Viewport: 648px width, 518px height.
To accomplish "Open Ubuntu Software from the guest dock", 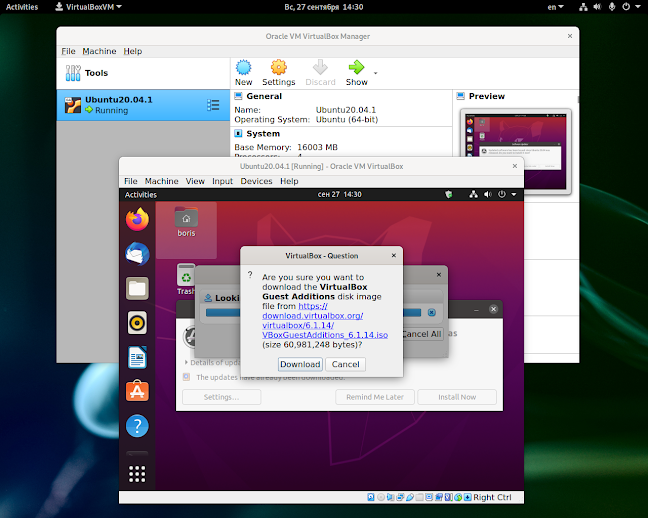I will pos(137,391).
